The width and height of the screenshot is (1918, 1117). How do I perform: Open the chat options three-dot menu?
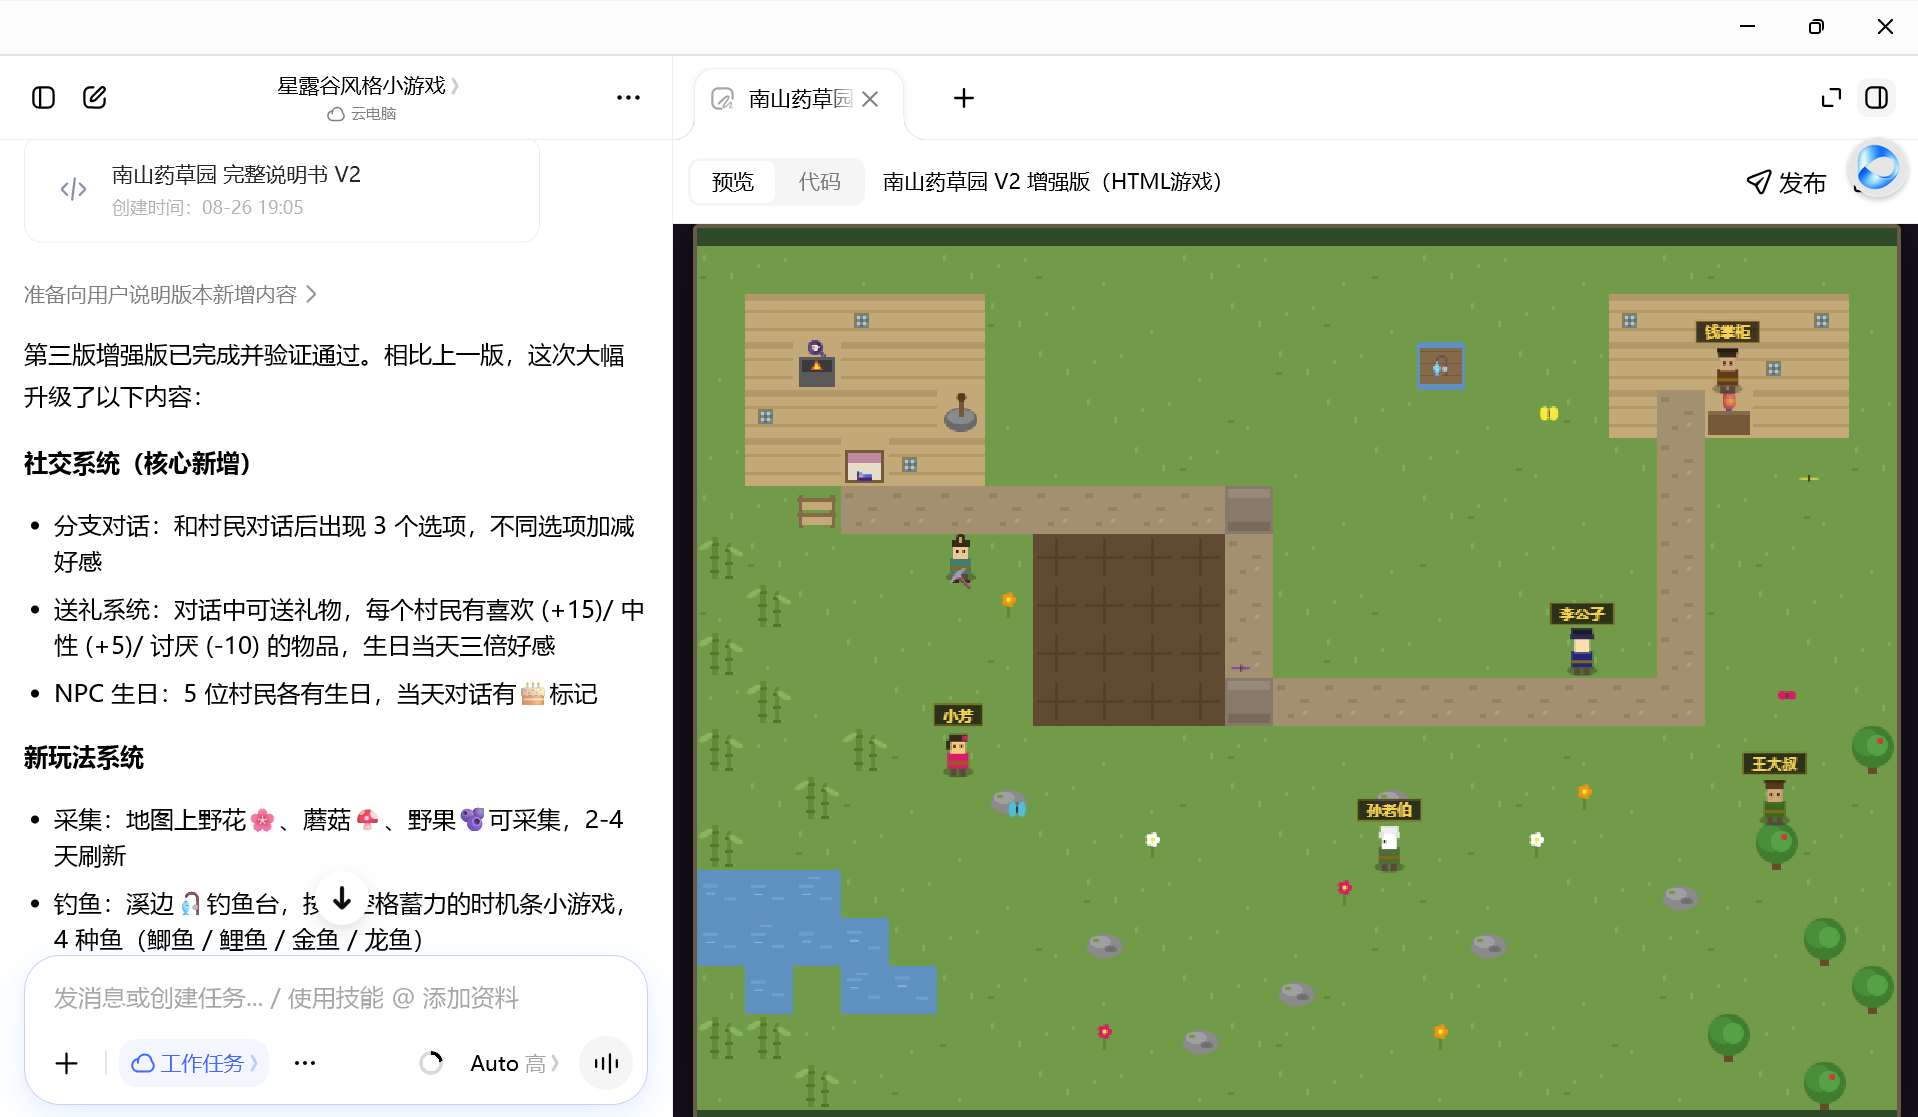628,97
